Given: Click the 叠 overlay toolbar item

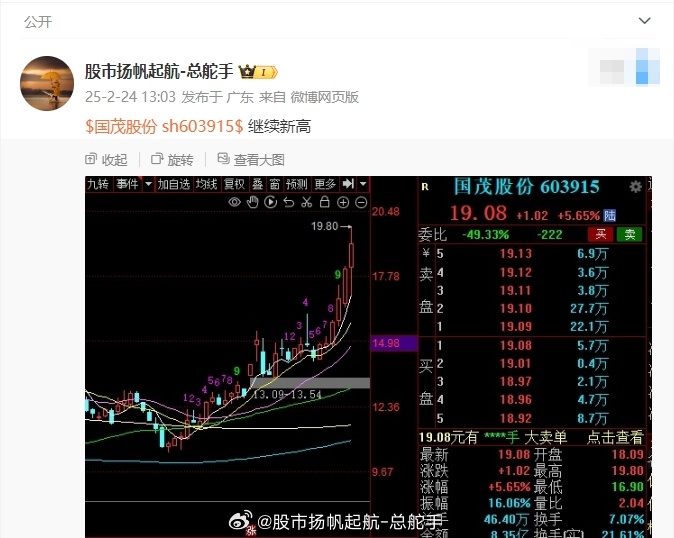Looking at the screenshot, I should 257,184.
